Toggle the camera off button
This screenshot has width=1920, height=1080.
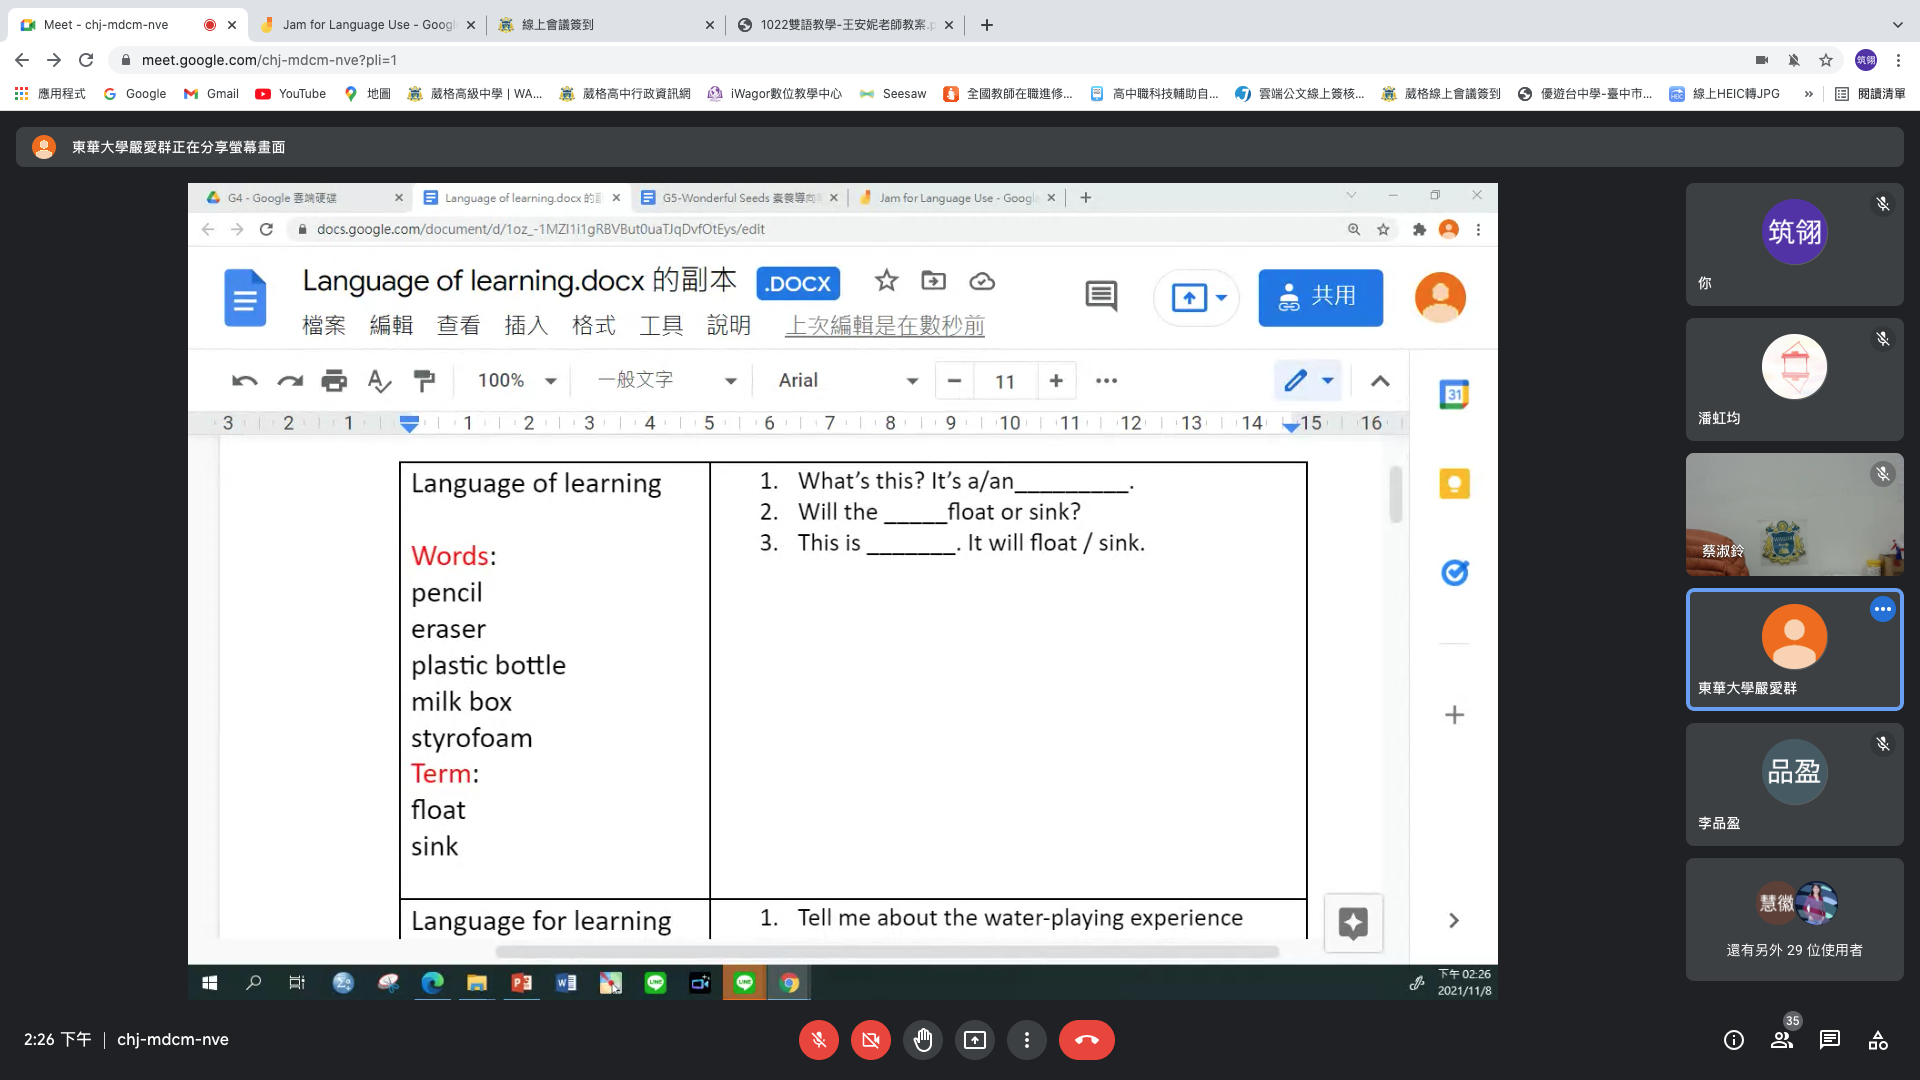click(870, 1040)
